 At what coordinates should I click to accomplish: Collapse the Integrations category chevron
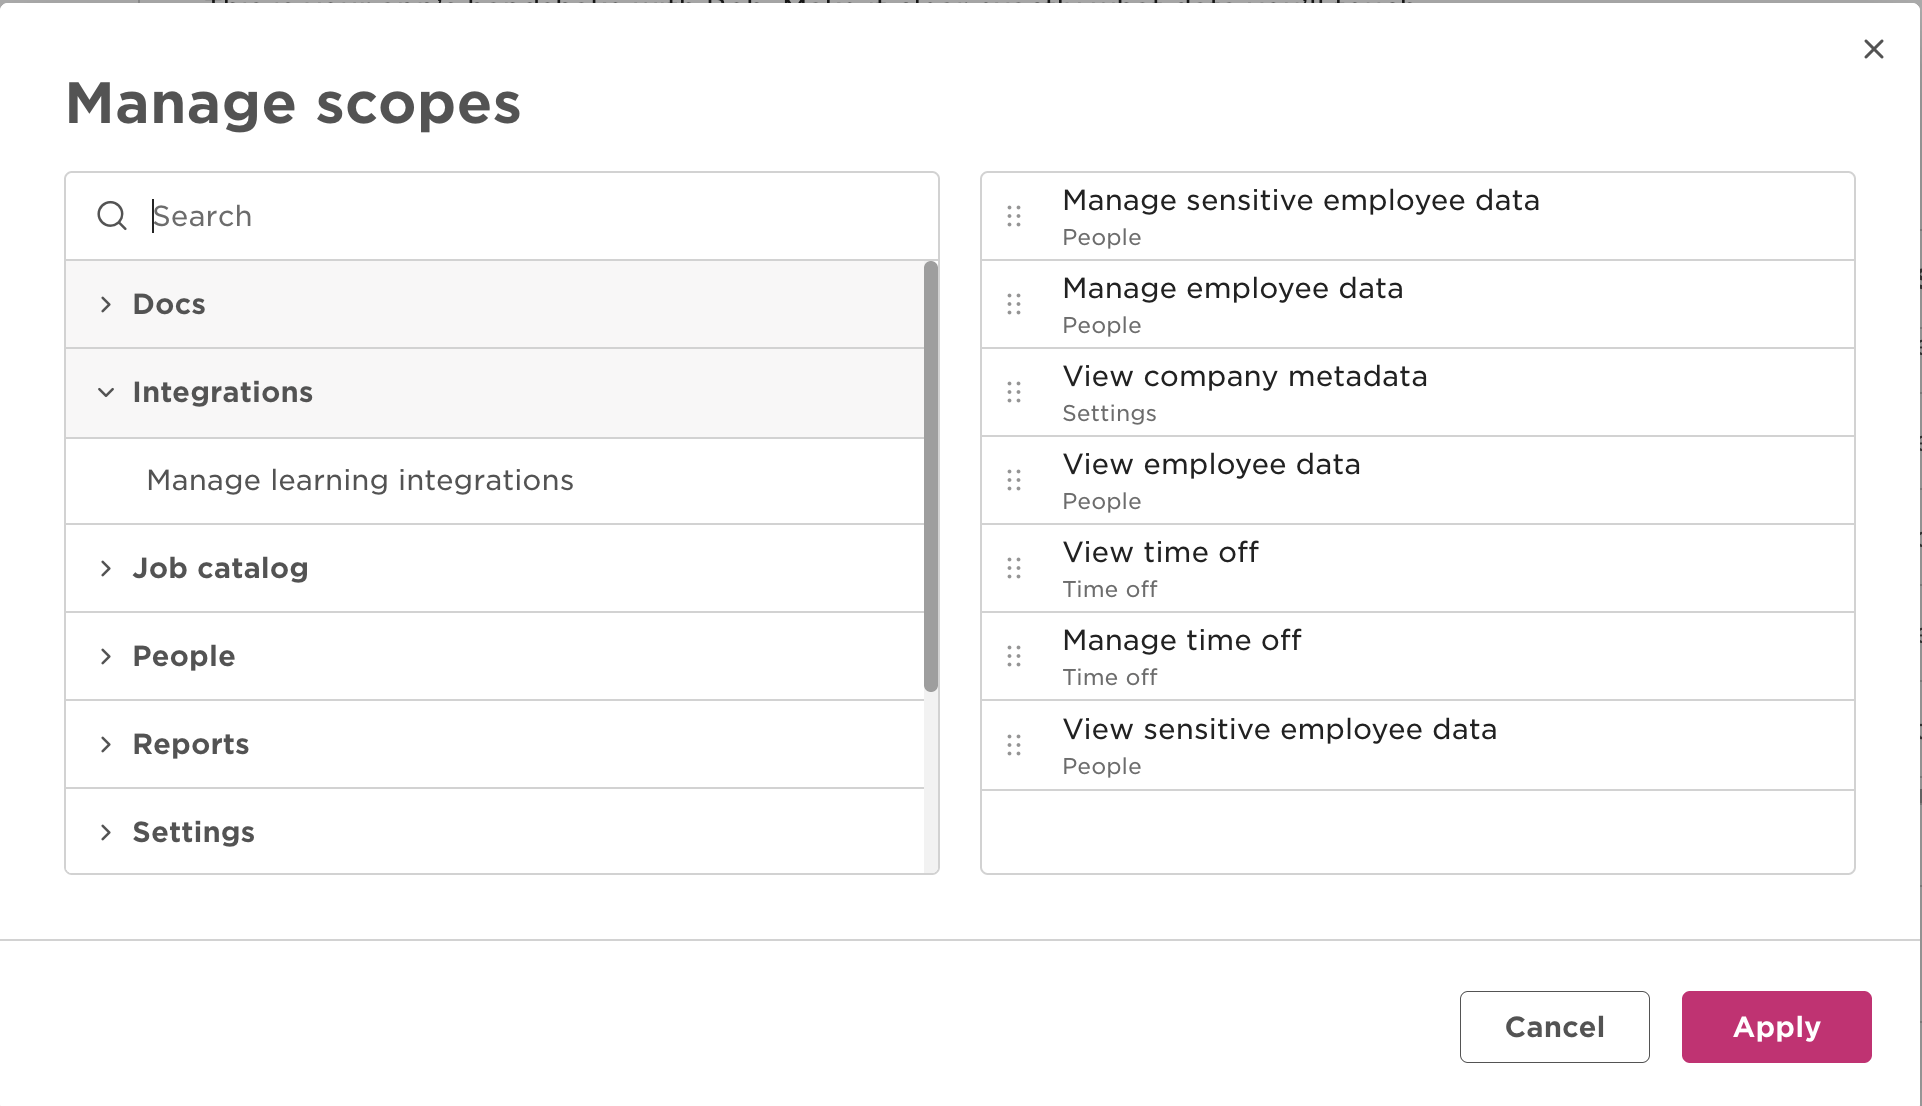(x=106, y=392)
